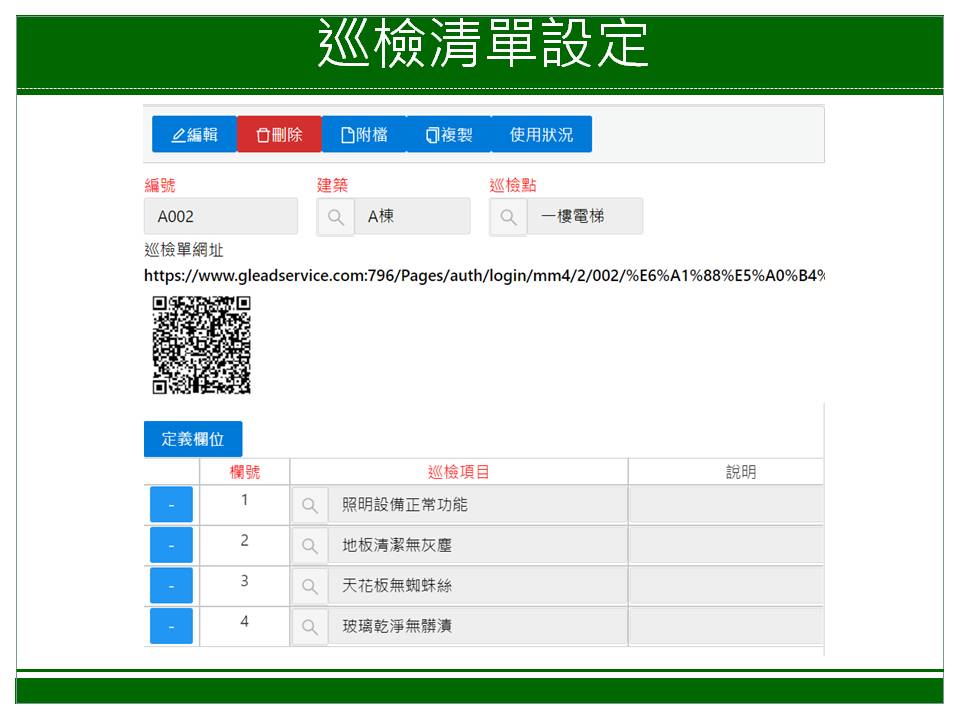This screenshot has height=720, width=960.
Task: Click the 巡檢點 field showing 一樓電梯
Action: tap(585, 216)
